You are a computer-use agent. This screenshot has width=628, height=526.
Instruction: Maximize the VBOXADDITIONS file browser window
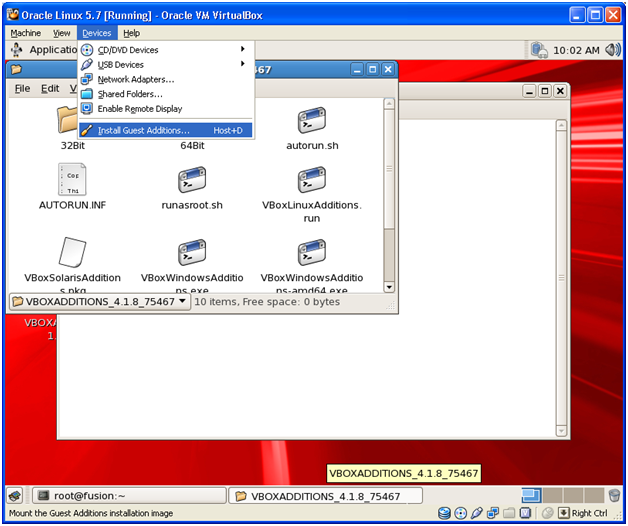click(372, 70)
